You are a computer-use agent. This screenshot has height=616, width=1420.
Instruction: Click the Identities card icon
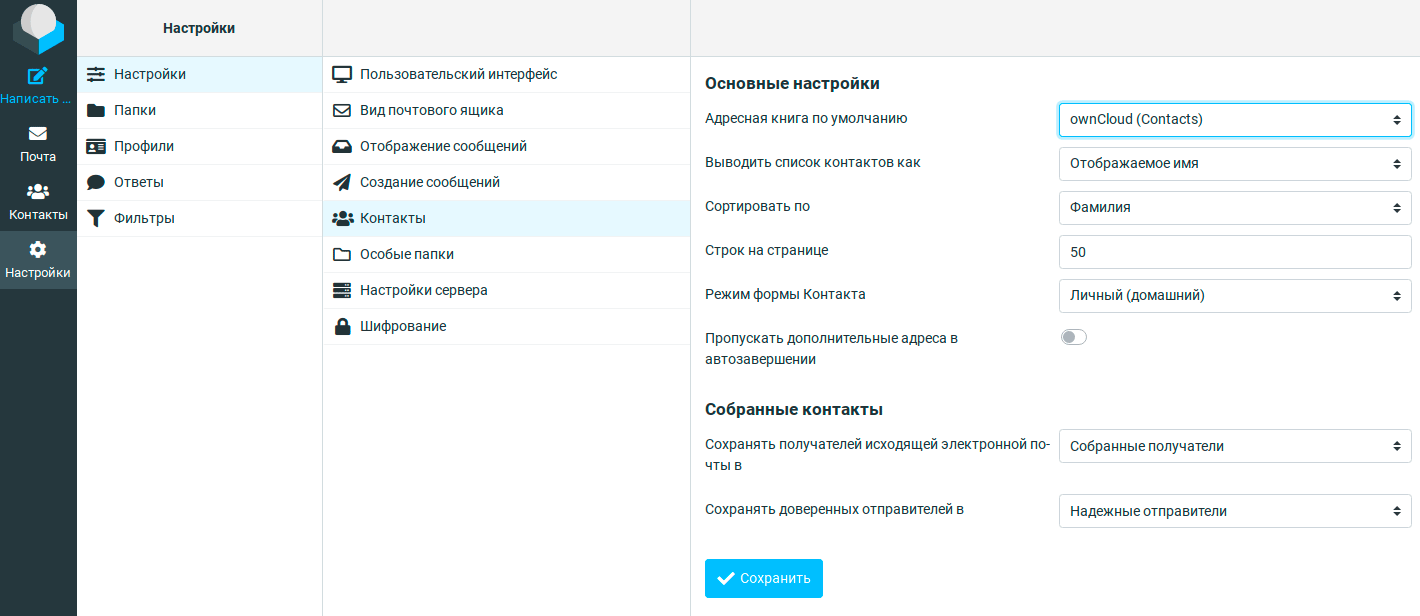click(x=96, y=147)
